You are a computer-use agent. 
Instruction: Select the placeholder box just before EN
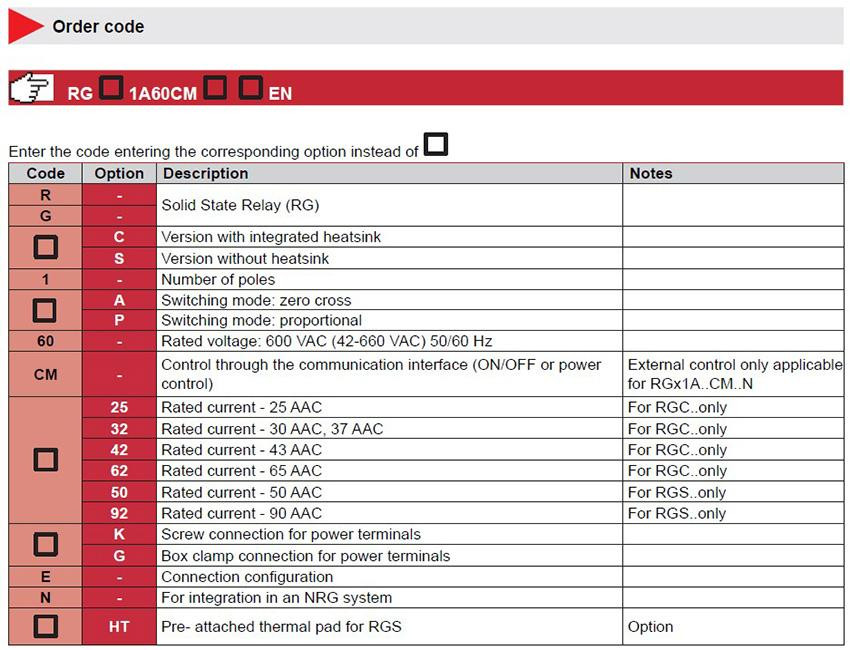tap(250, 87)
